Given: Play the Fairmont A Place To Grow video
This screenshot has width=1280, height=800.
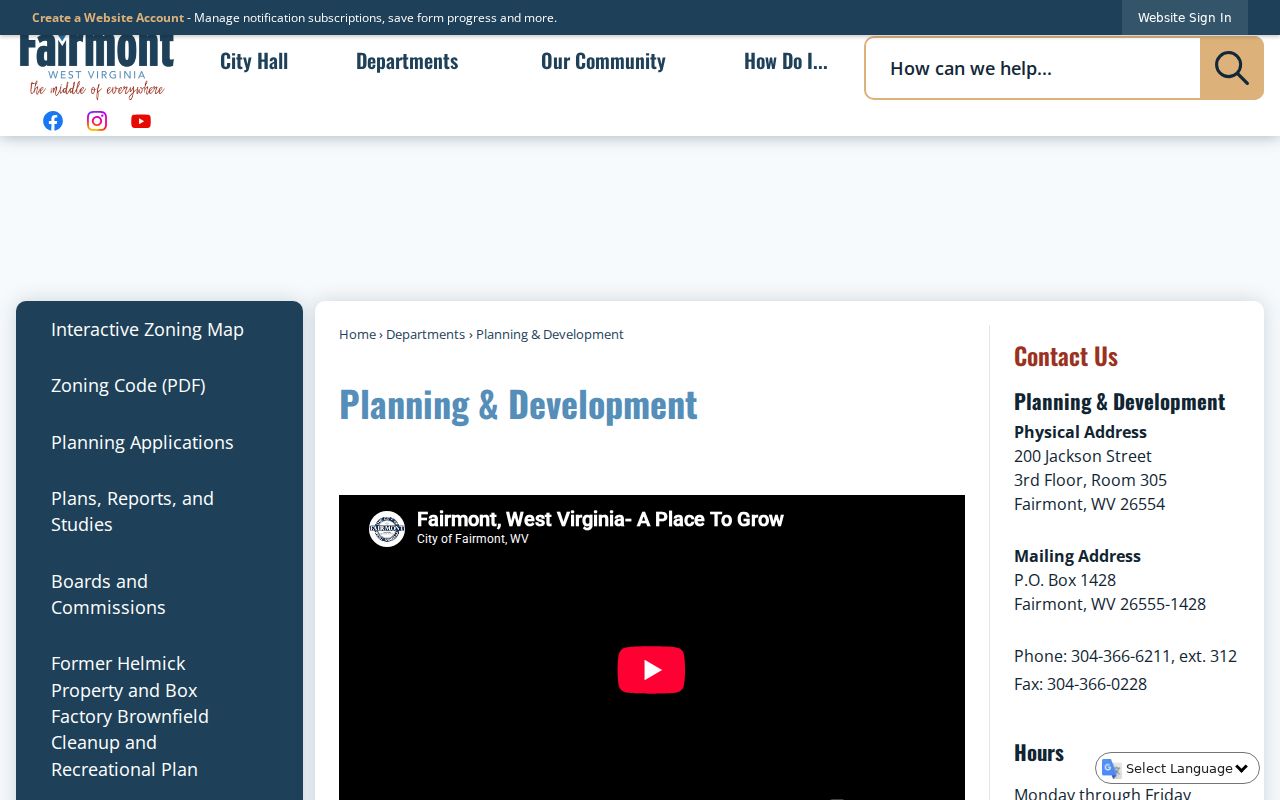Looking at the screenshot, I should (651, 670).
